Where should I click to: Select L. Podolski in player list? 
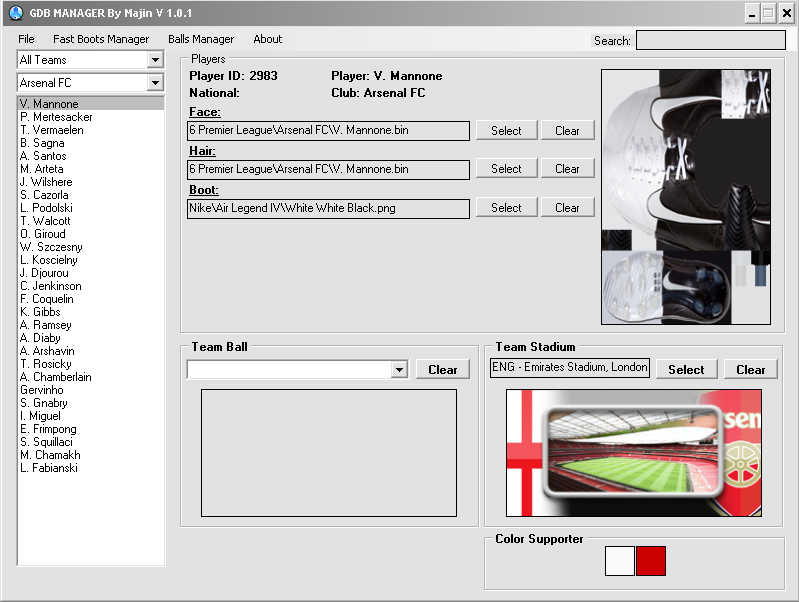(91, 207)
